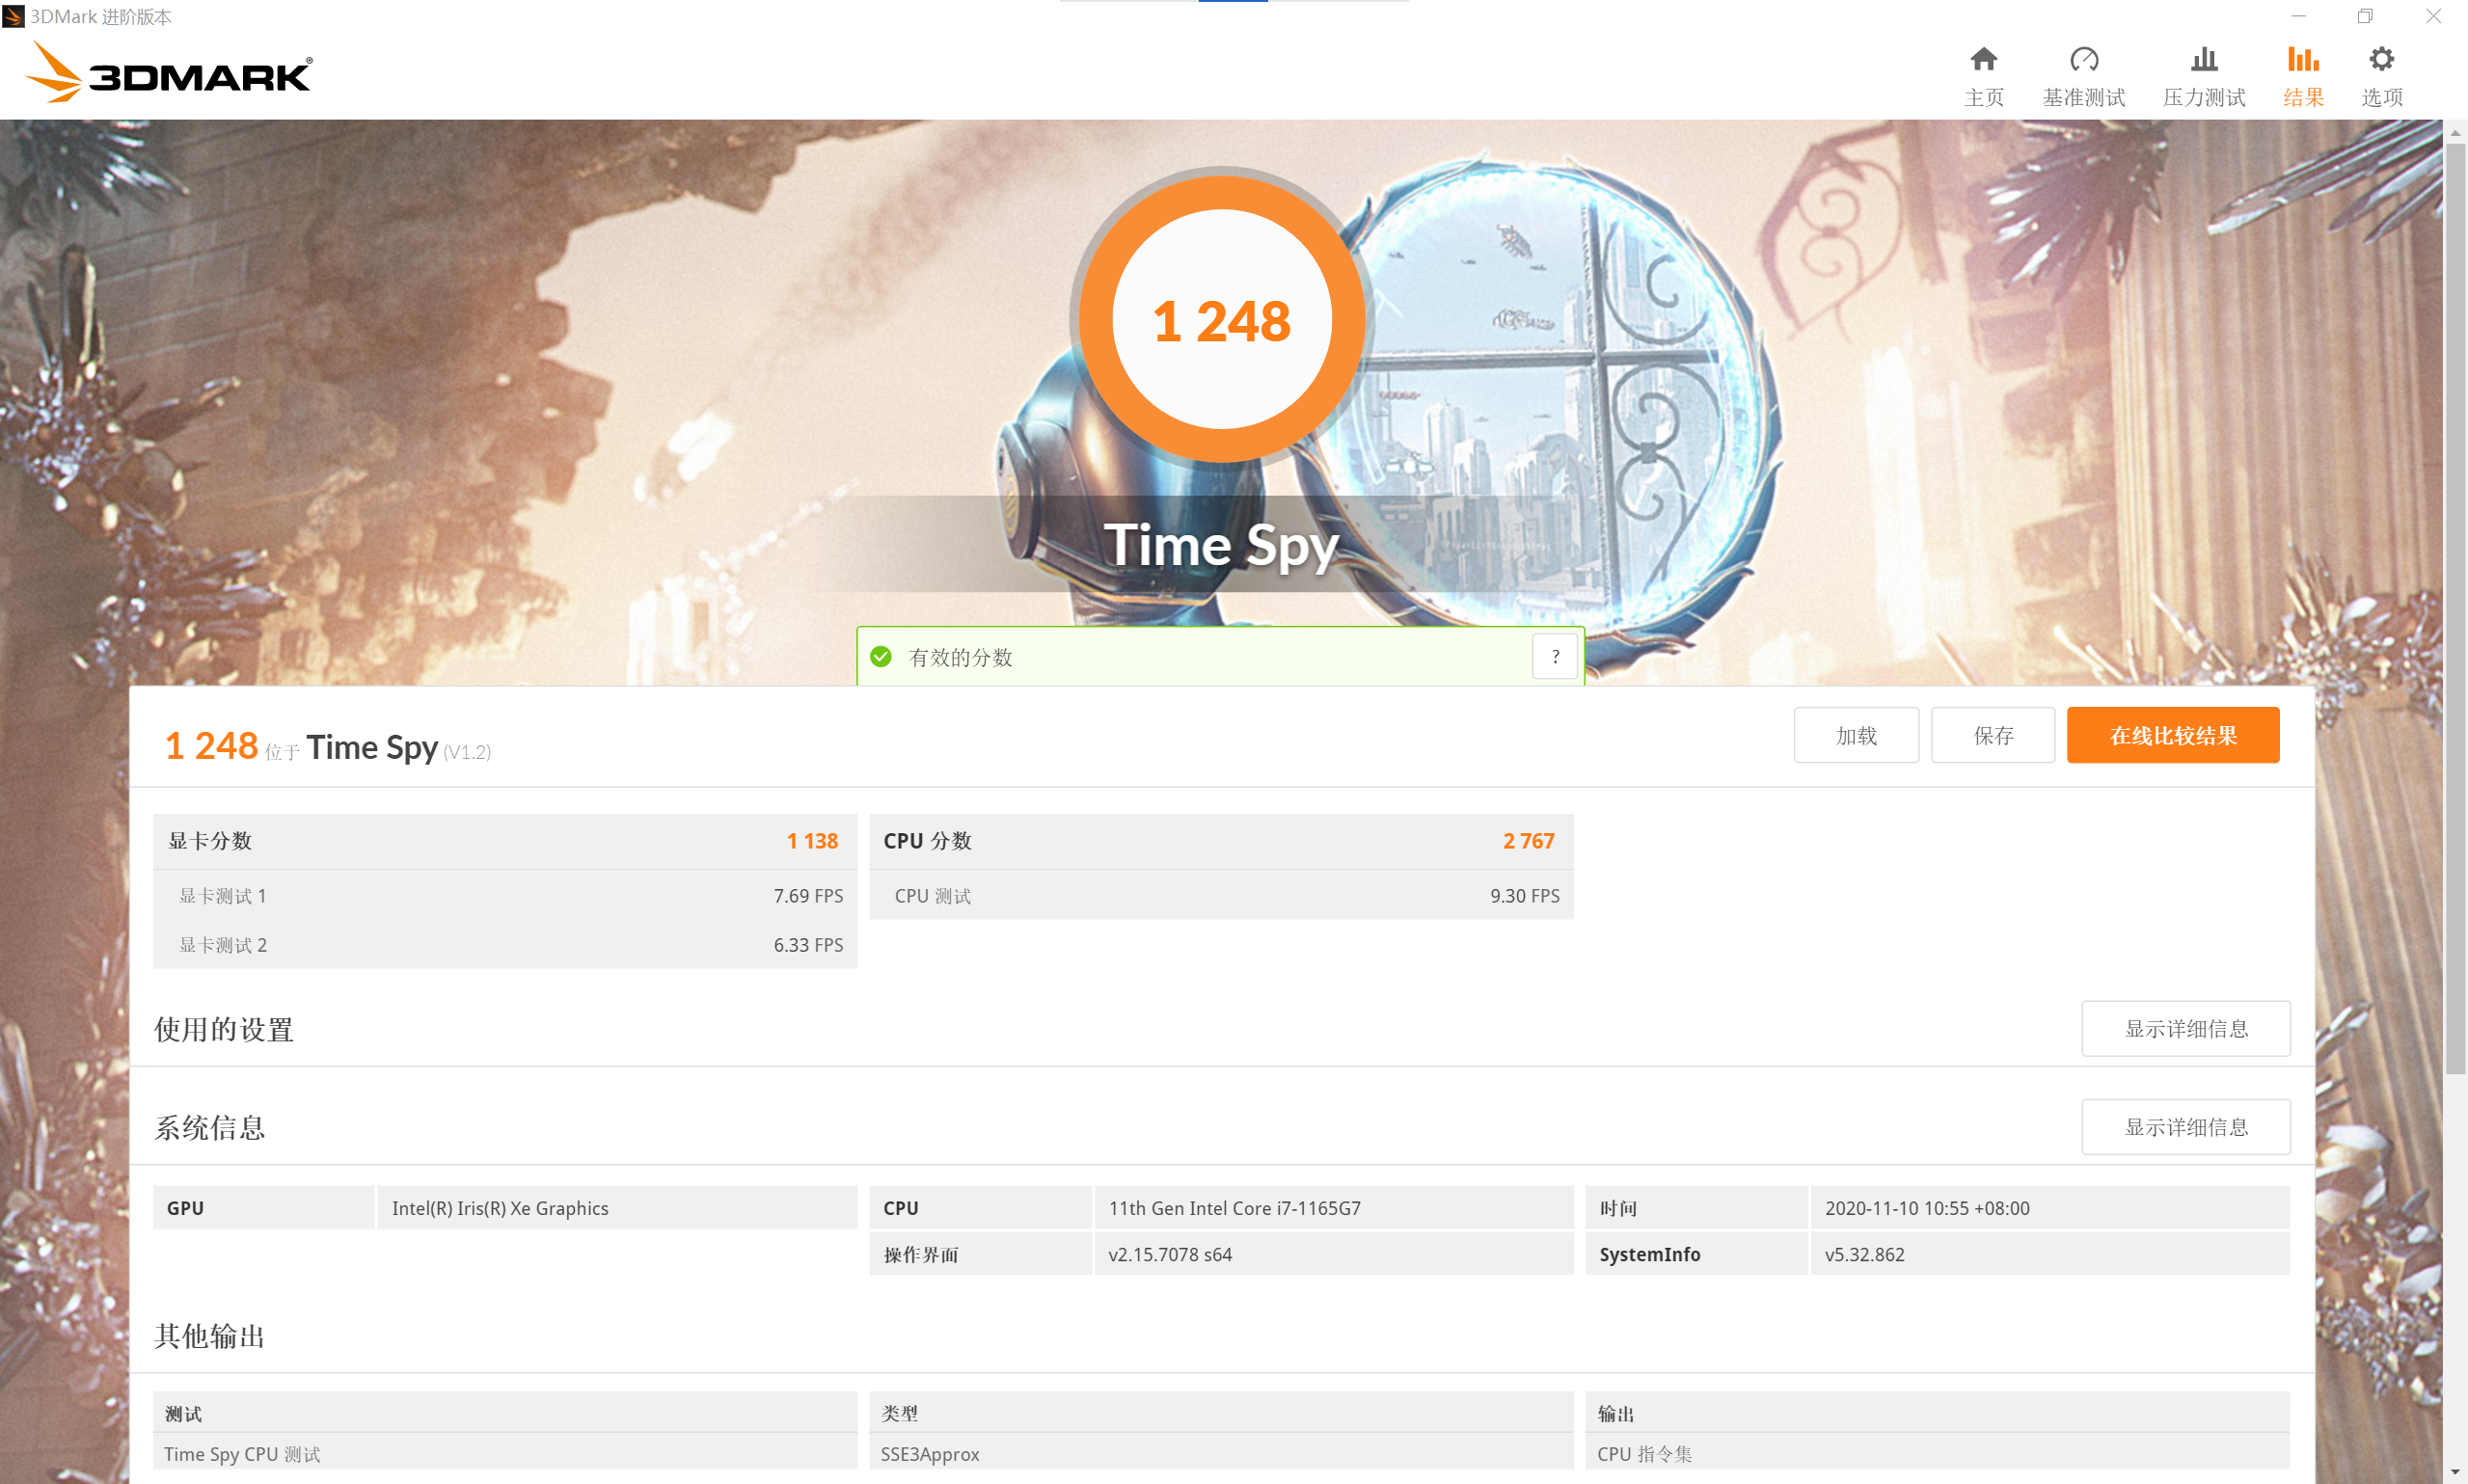Viewport: 2468px width, 1484px height.
Task: Click the SystemInfo v5.32.862 value
Action: point(2050,1254)
